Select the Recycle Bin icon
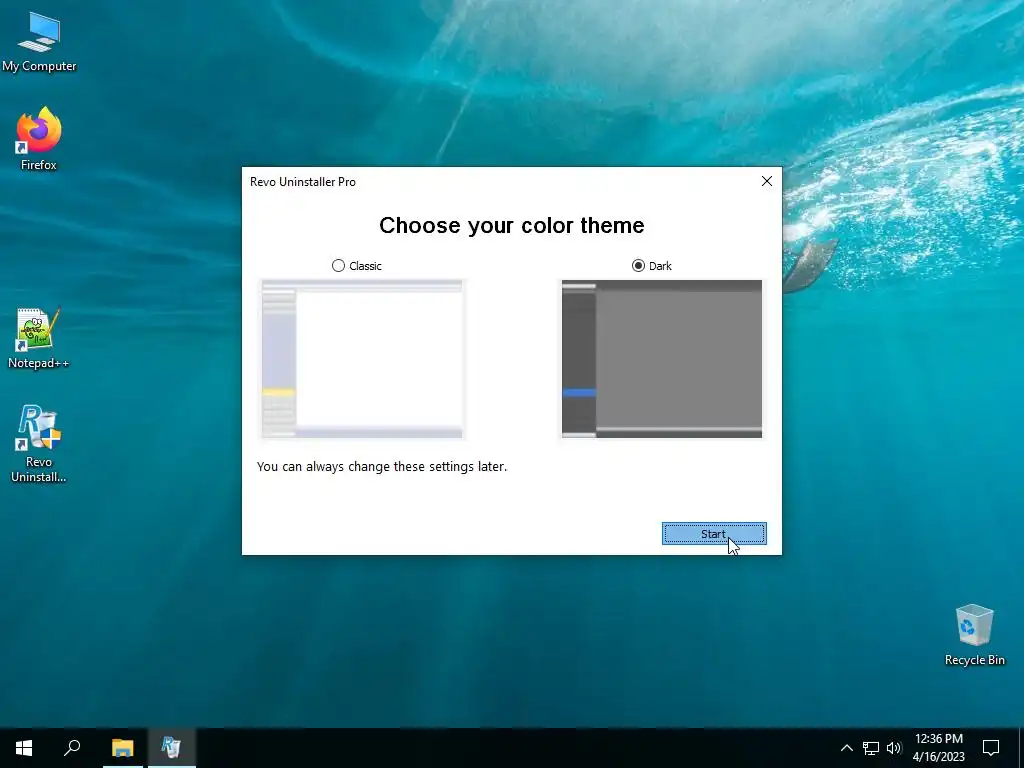The width and height of the screenshot is (1024, 768). 974,635
